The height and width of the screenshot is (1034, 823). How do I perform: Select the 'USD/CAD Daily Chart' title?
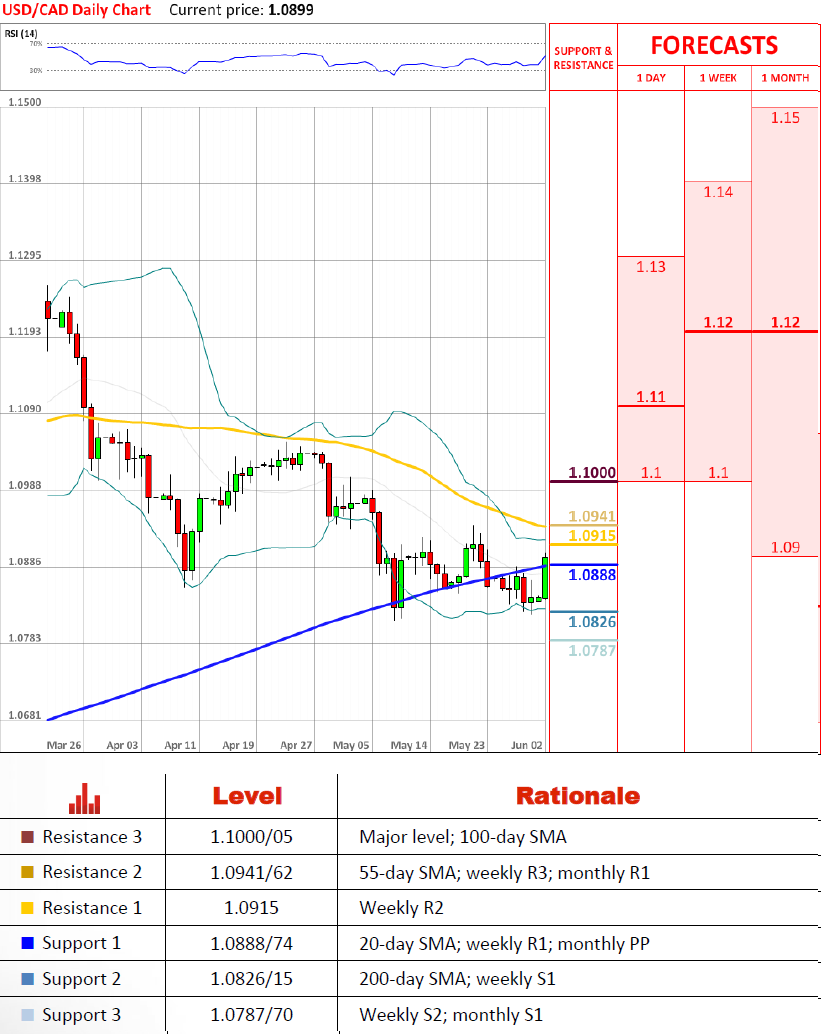point(76,10)
